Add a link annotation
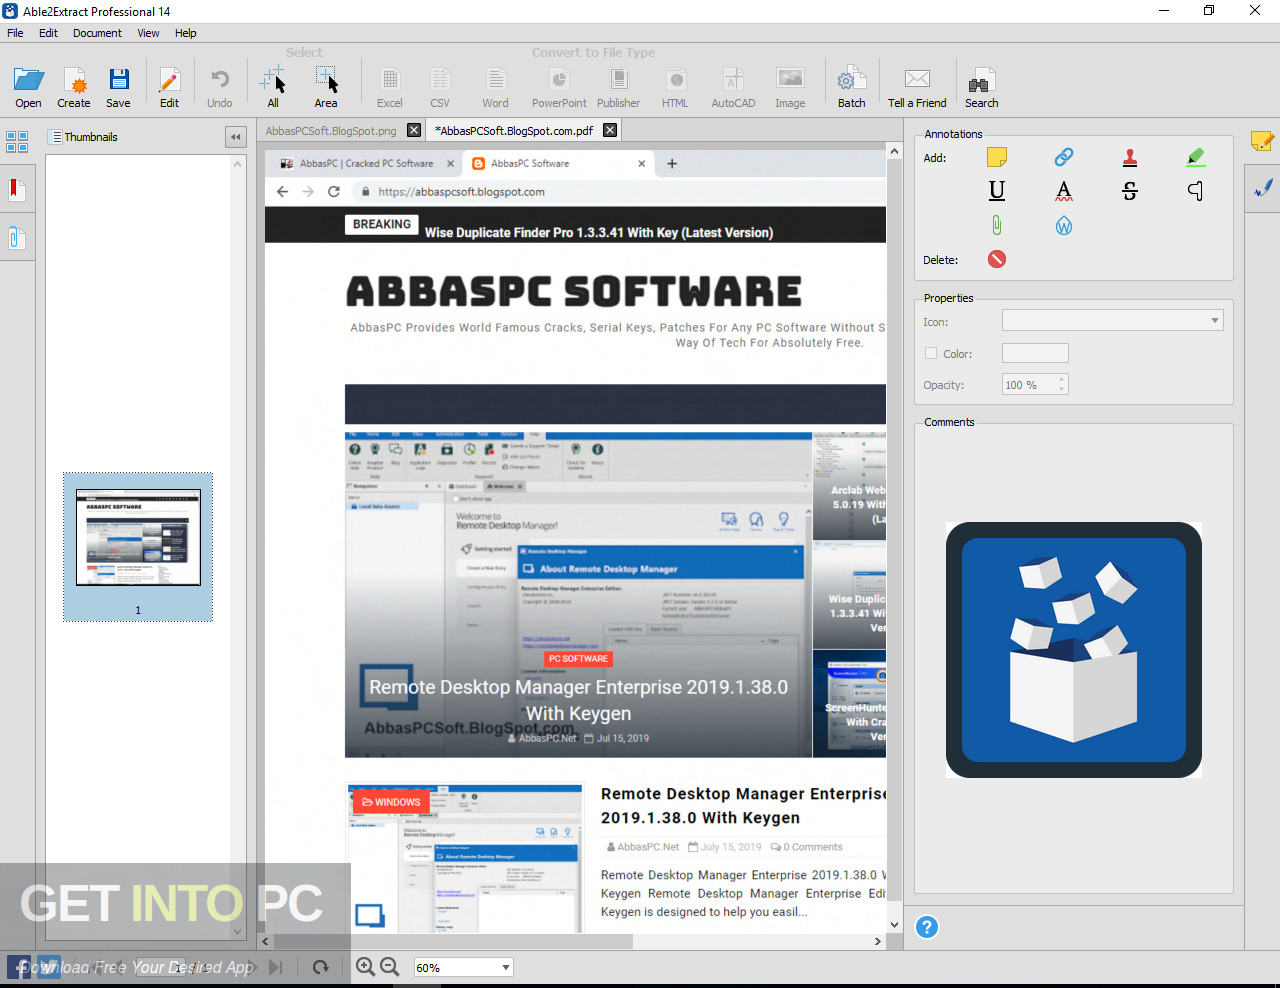The height and width of the screenshot is (988, 1280). [x=1064, y=157]
